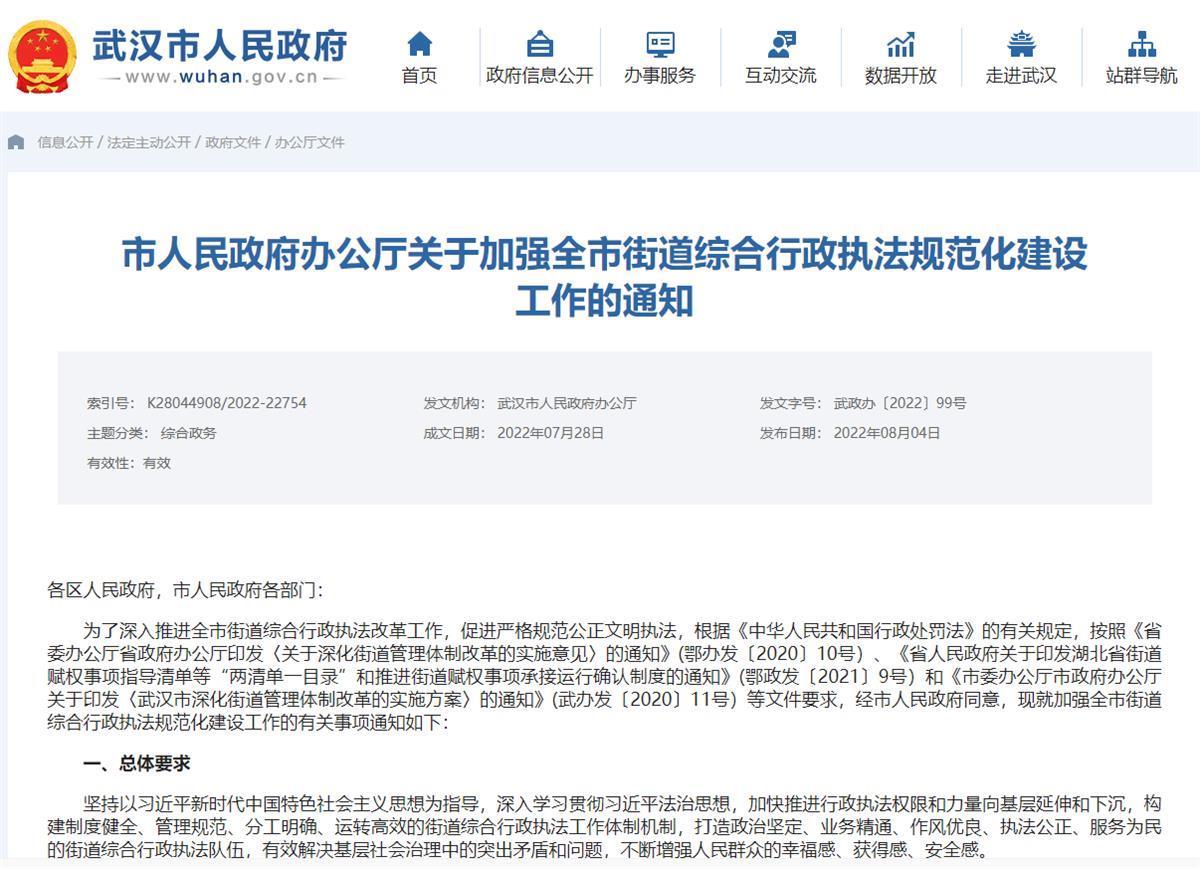Open 数据开放 via the bar chart icon
1200x869 pixels.
click(x=900, y=44)
